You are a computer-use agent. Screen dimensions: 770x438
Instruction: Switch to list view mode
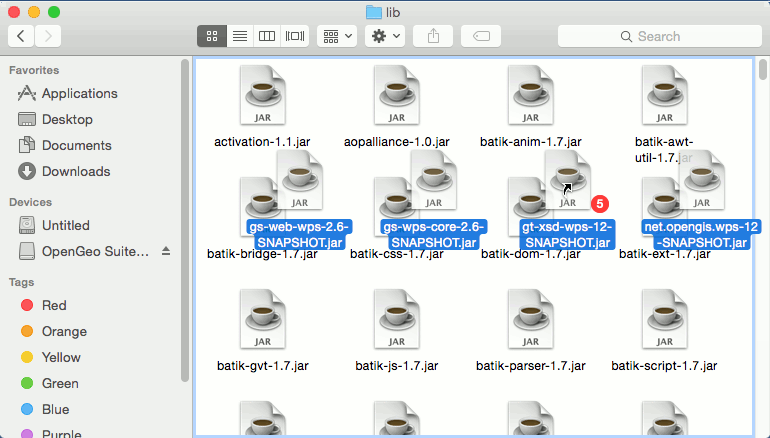click(239, 36)
